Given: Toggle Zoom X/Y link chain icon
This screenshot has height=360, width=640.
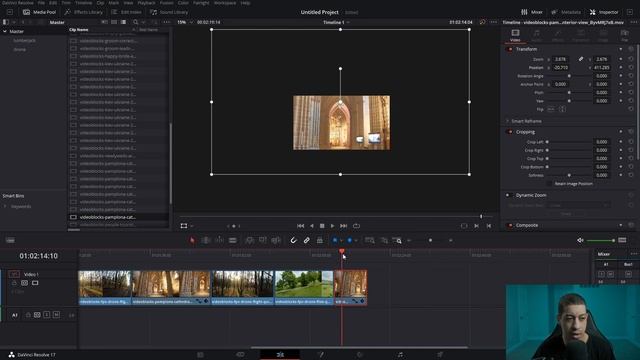Looking at the screenshot, I should 581,59.
